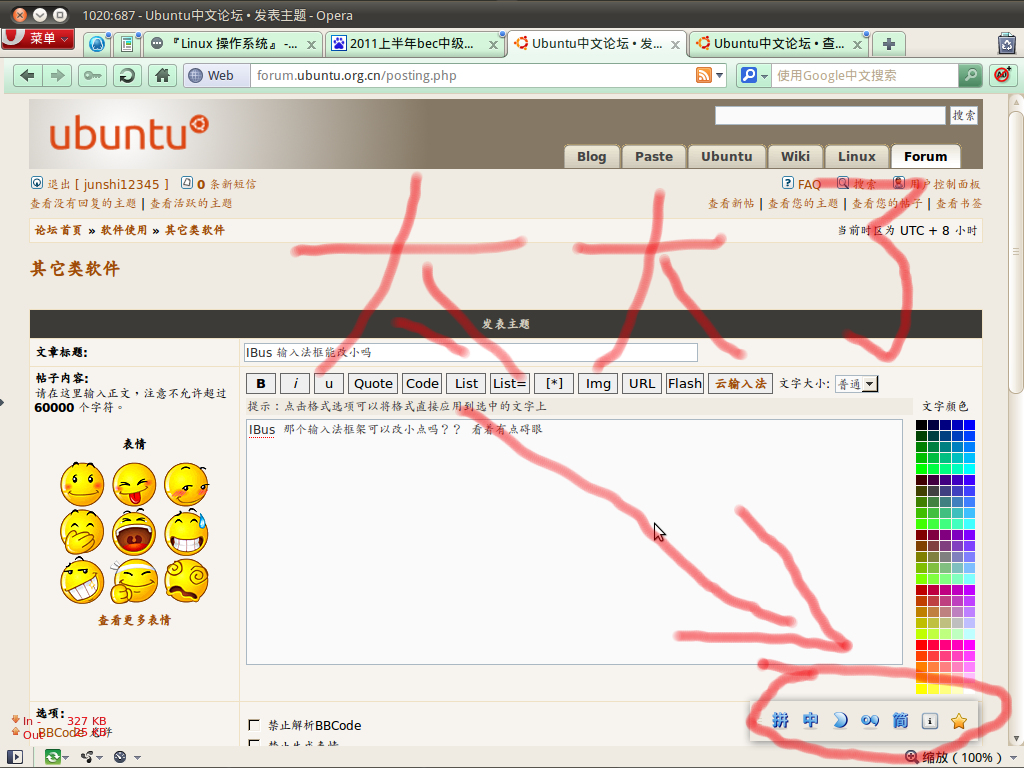Image resolution: width=1024 pixels, height=768 pixels.
Task: Click the 文章标题 subject input field
Action: [x=471, y=353]
